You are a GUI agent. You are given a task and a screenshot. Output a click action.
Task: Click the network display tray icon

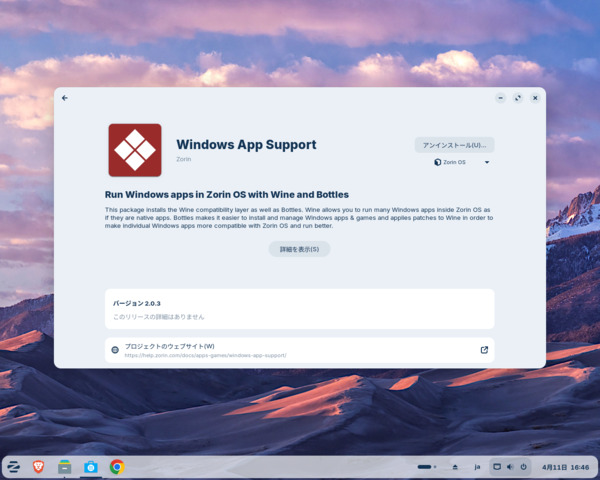point(497,467)
